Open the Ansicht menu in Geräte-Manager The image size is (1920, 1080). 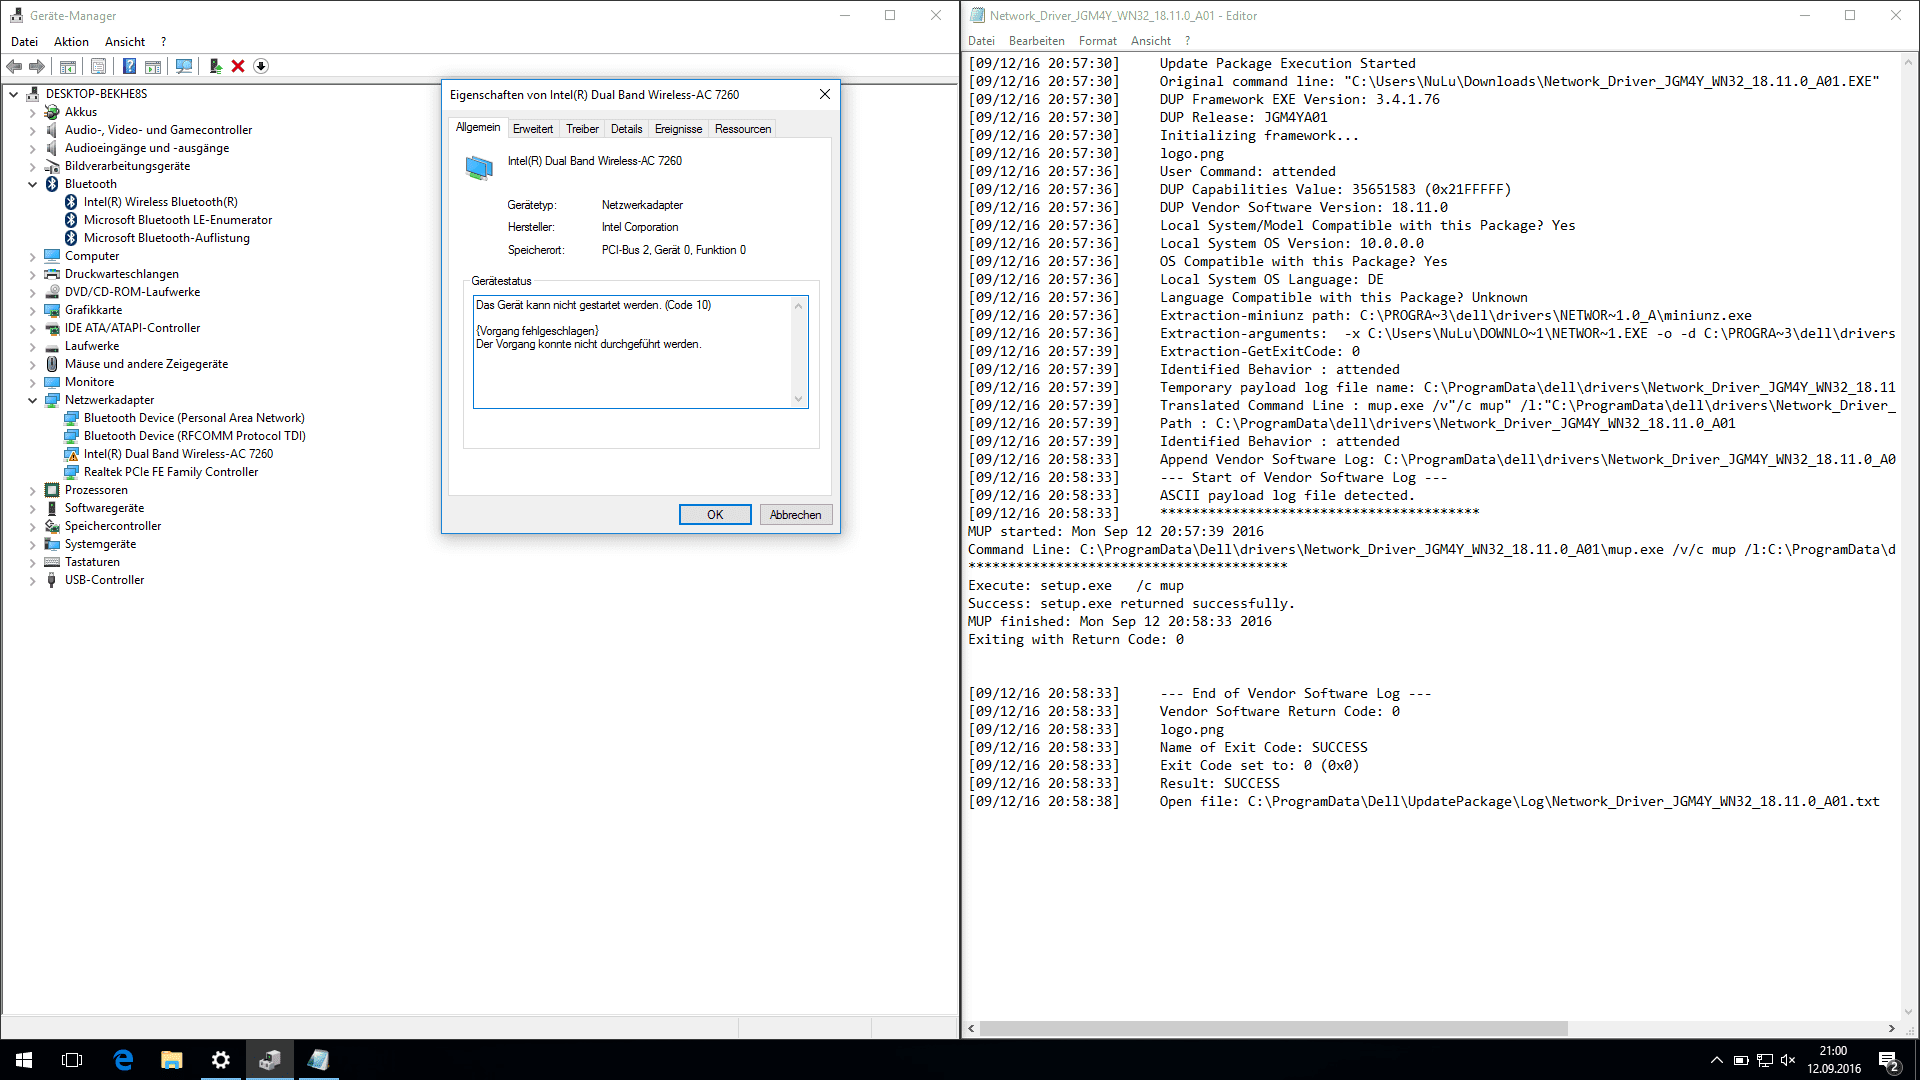coord(125,42)
